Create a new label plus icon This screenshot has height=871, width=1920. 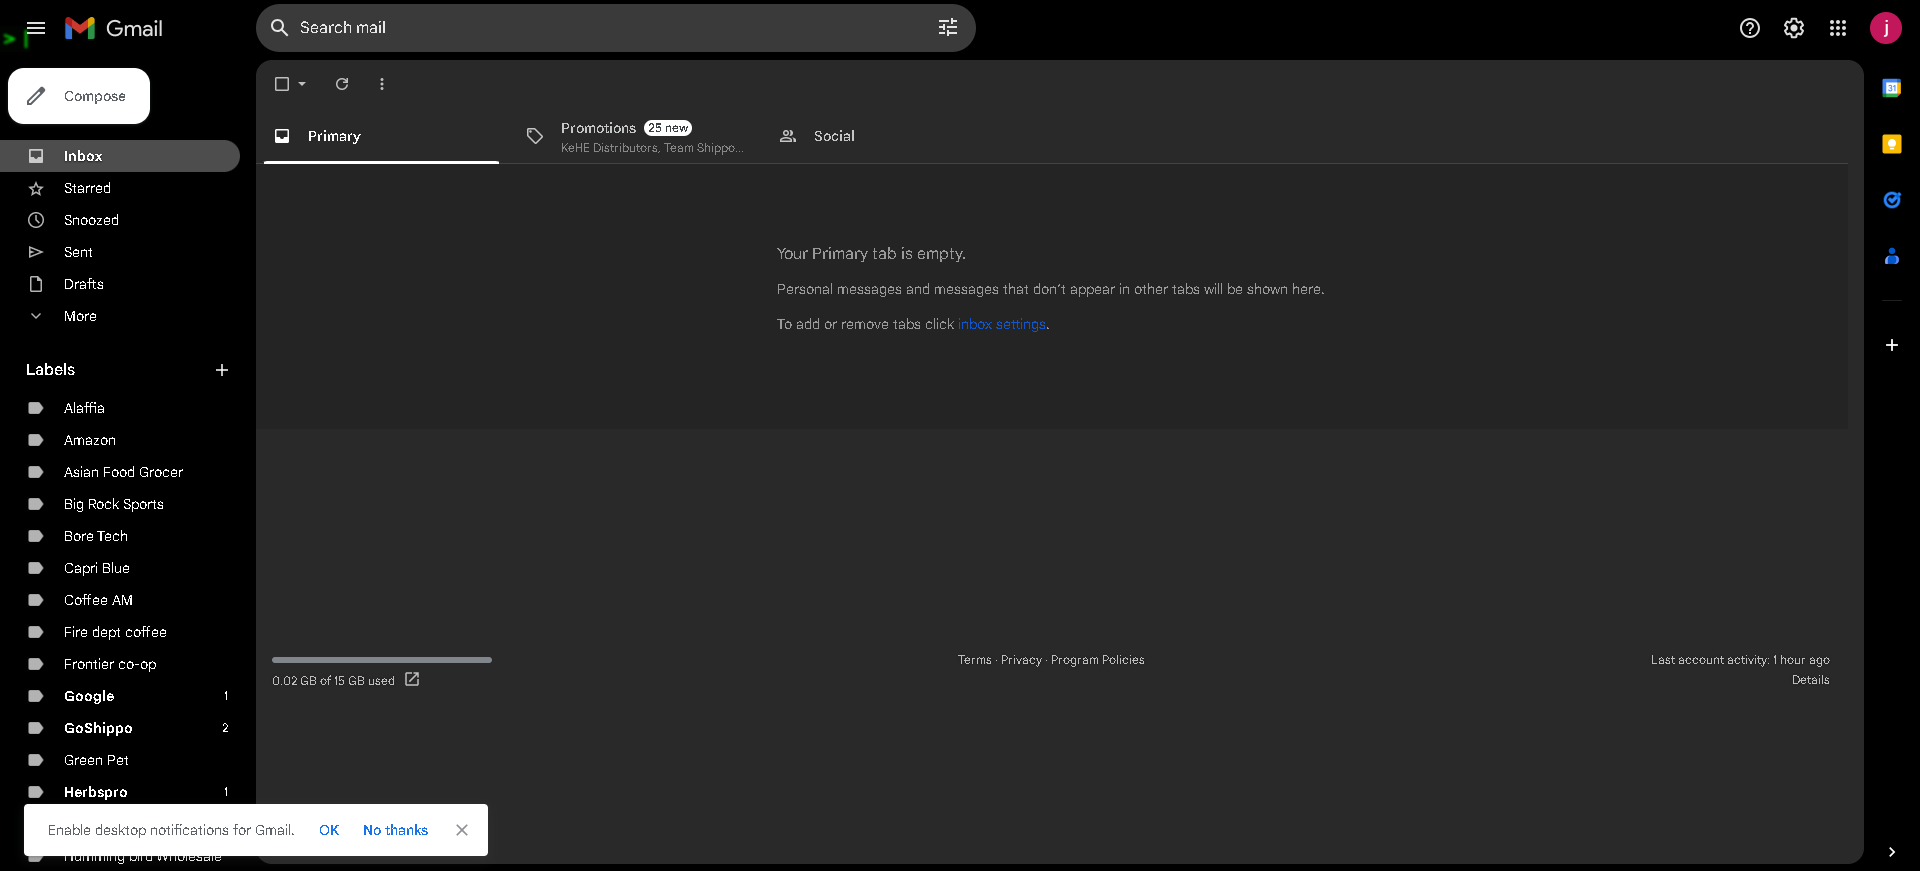(x=222, y=370)
